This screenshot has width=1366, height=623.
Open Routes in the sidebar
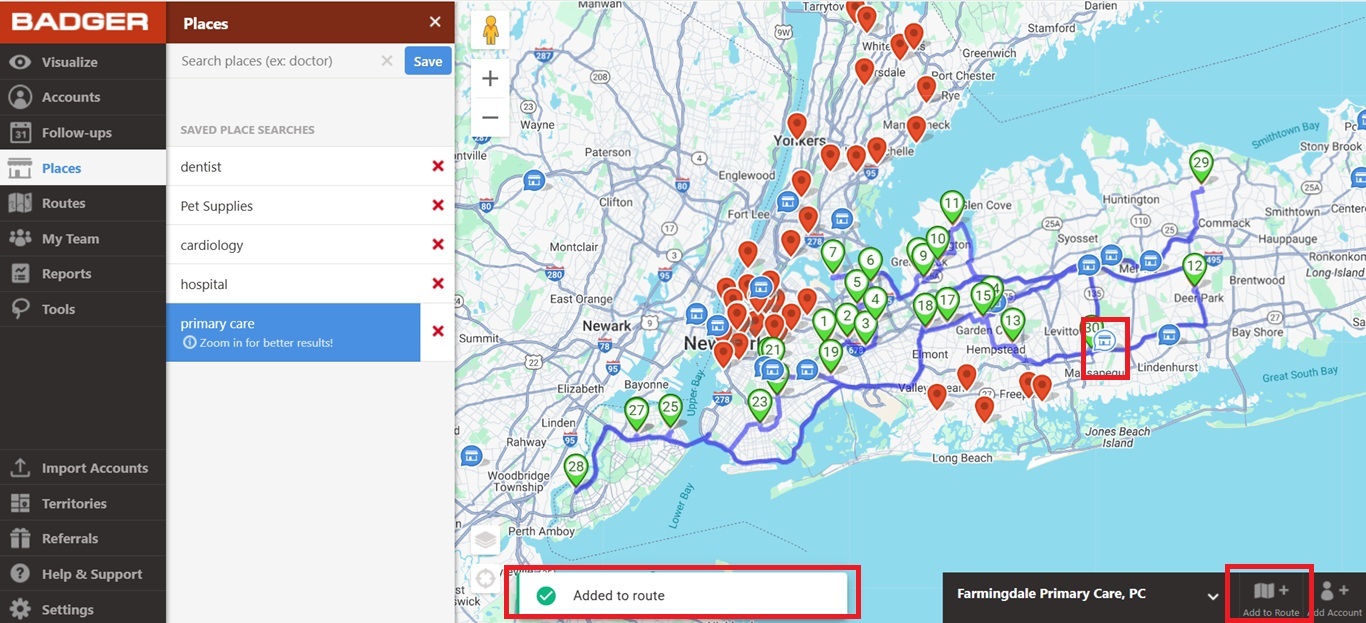coord(83,203)
